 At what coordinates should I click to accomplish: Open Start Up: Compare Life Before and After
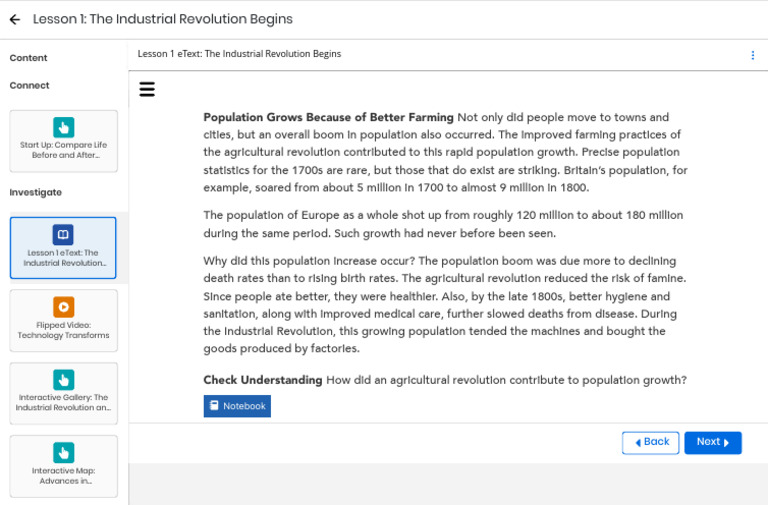pyautogui.click(x=64, y=141)
